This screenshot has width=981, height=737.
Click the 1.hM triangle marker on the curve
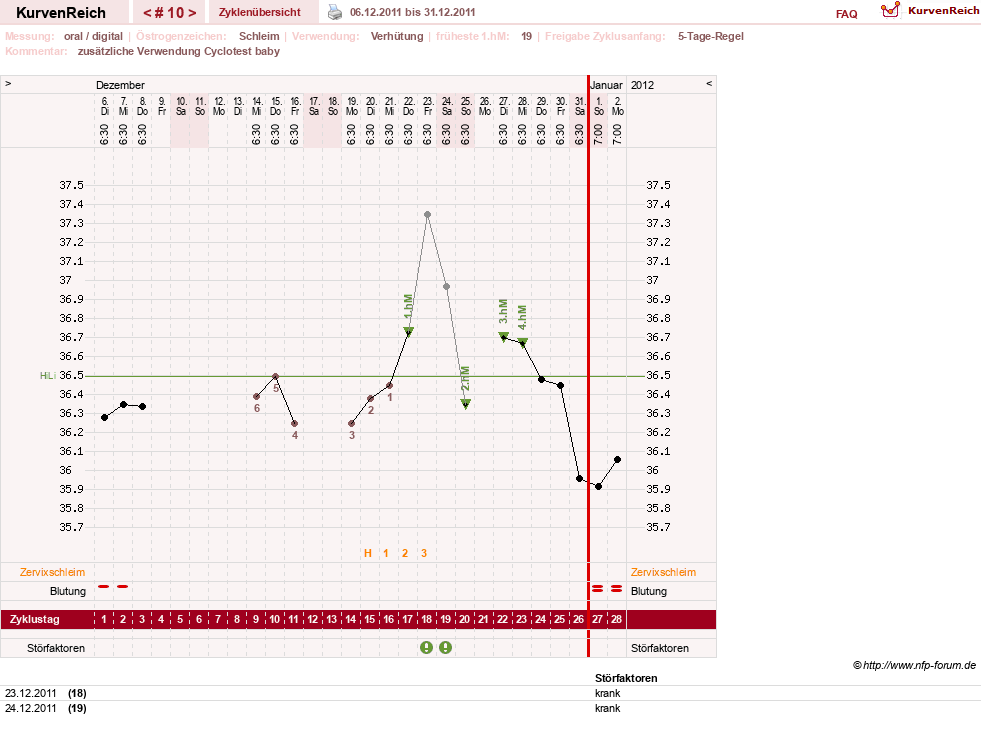point(409,331)
